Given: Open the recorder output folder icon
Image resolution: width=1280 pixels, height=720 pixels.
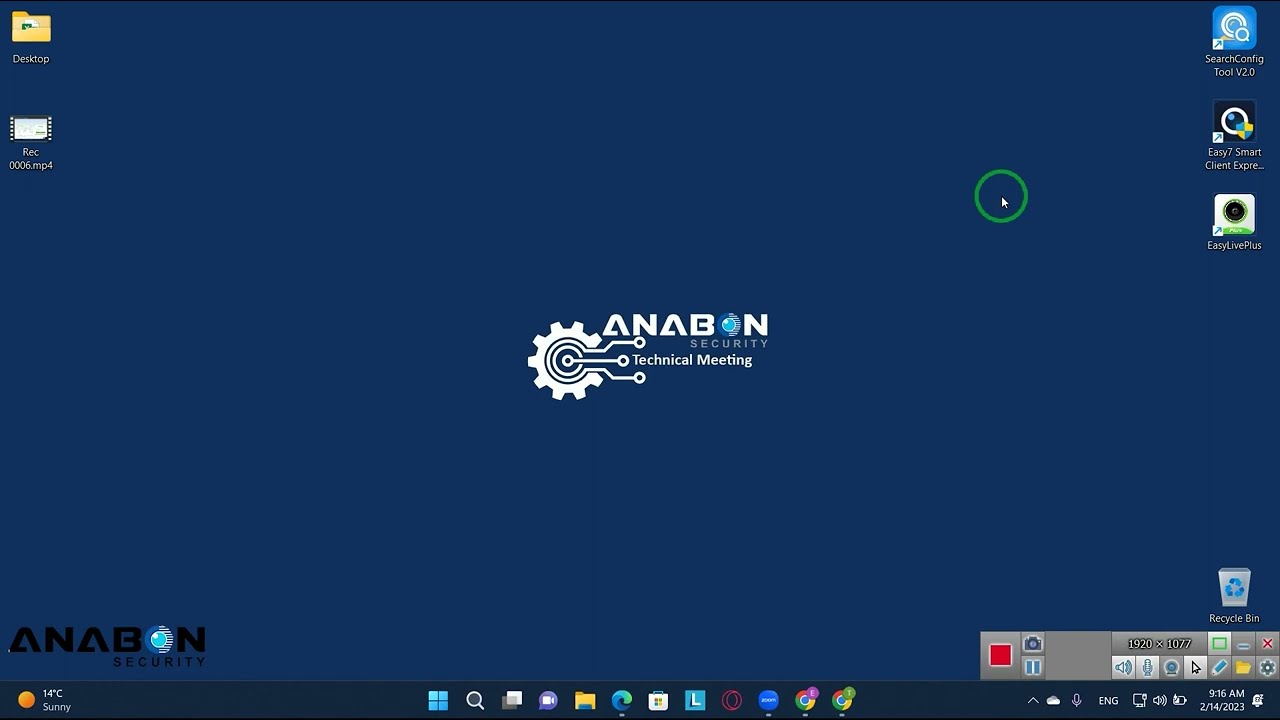Looking at the screenshot, I should coord(1243,668).
